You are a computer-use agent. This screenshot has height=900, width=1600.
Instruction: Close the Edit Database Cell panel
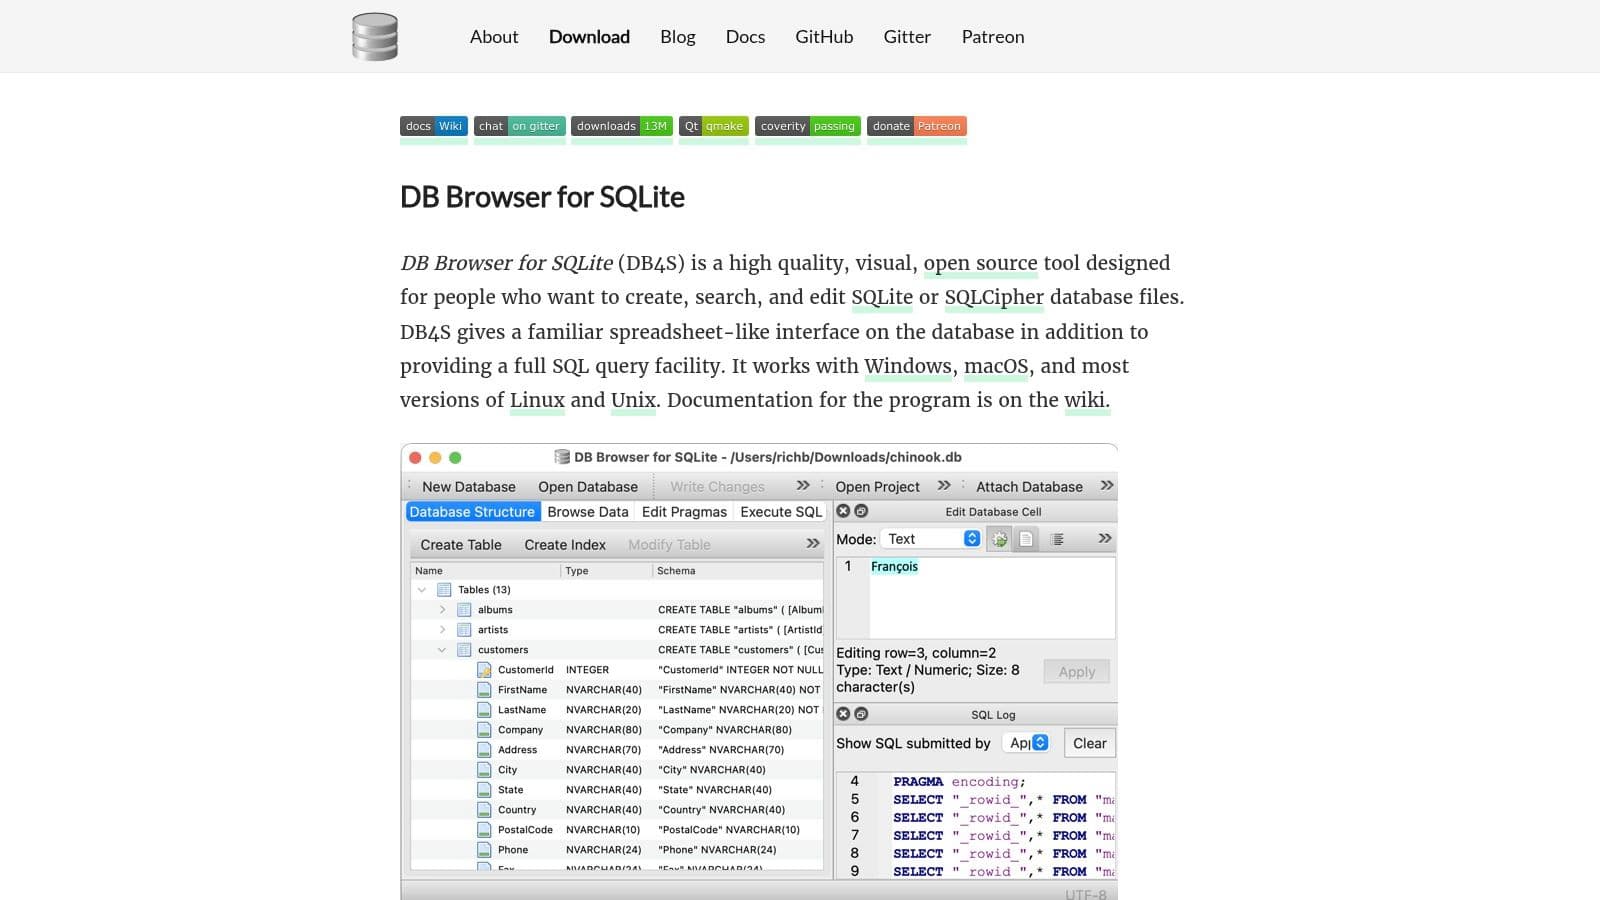point(843,511)
